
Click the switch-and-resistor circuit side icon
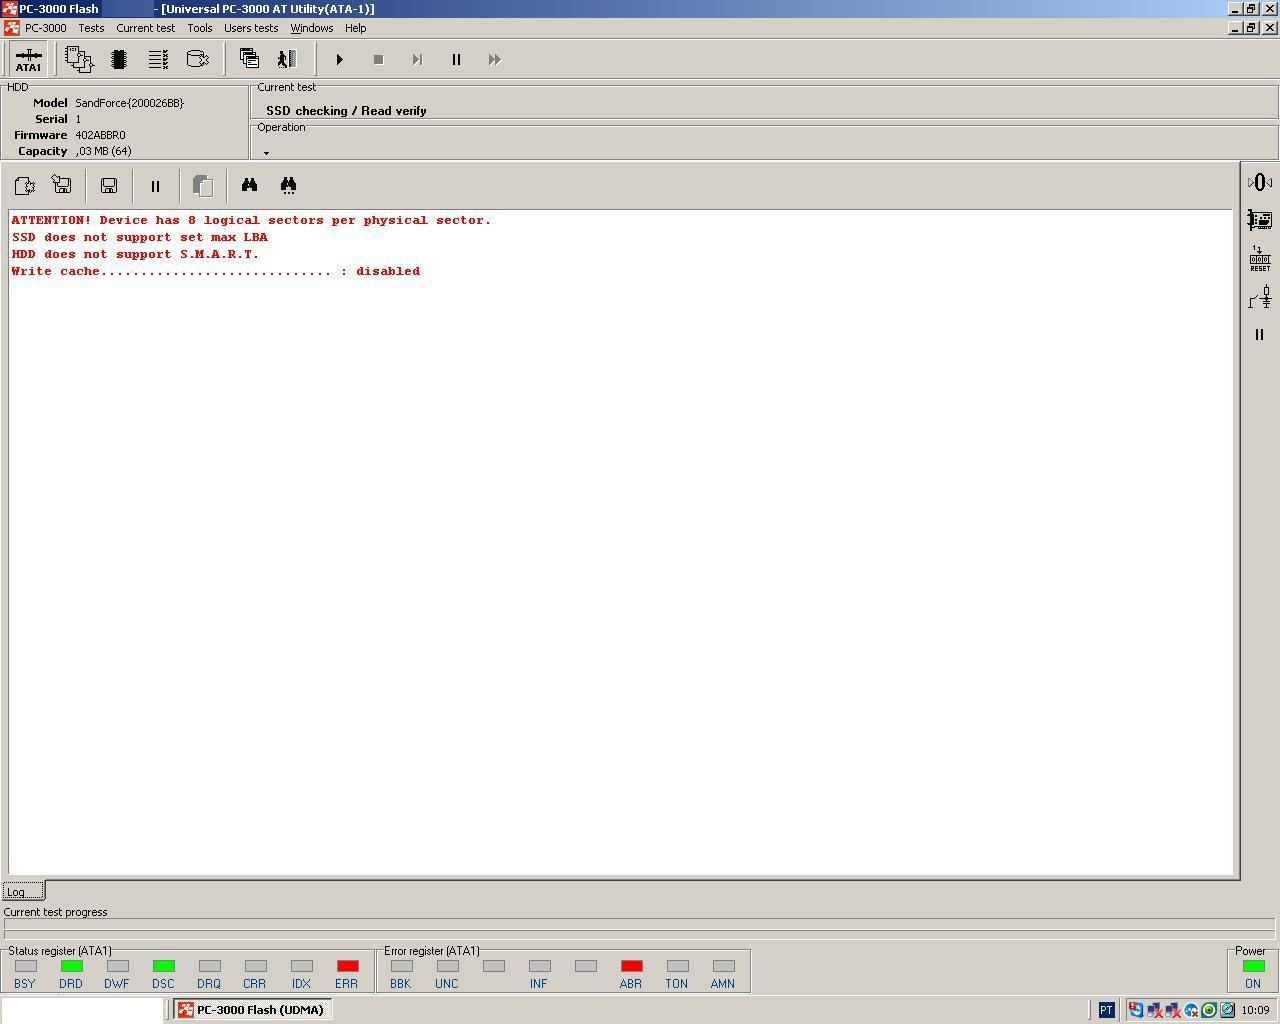[x=1260, y=297]
